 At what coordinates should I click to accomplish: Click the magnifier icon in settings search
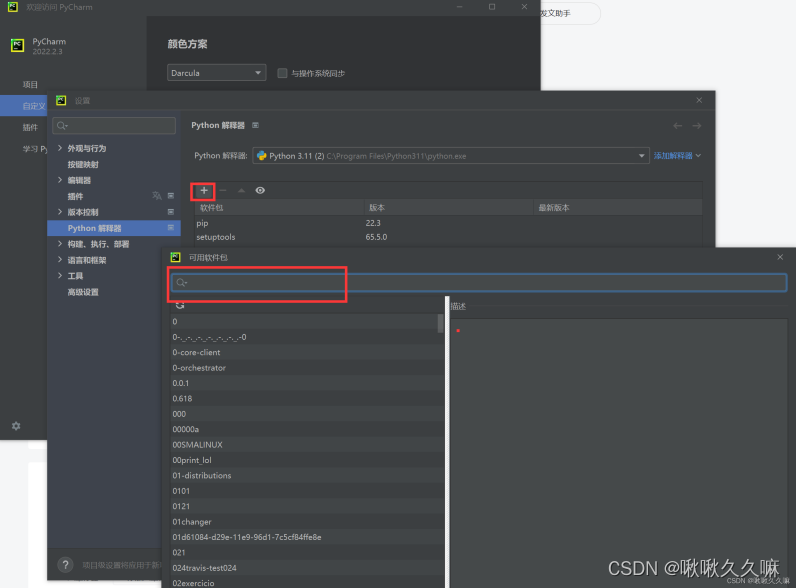click(62, 125)
